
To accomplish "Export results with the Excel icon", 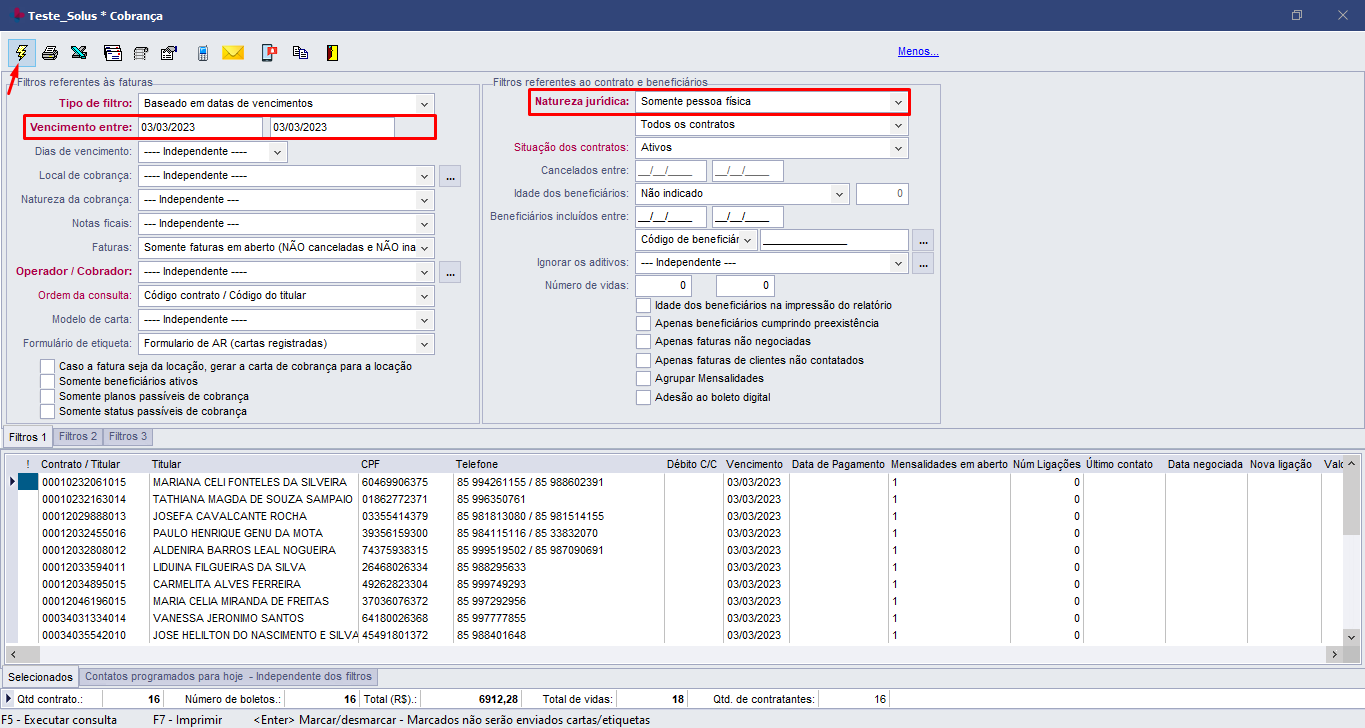I will [79, 53].
